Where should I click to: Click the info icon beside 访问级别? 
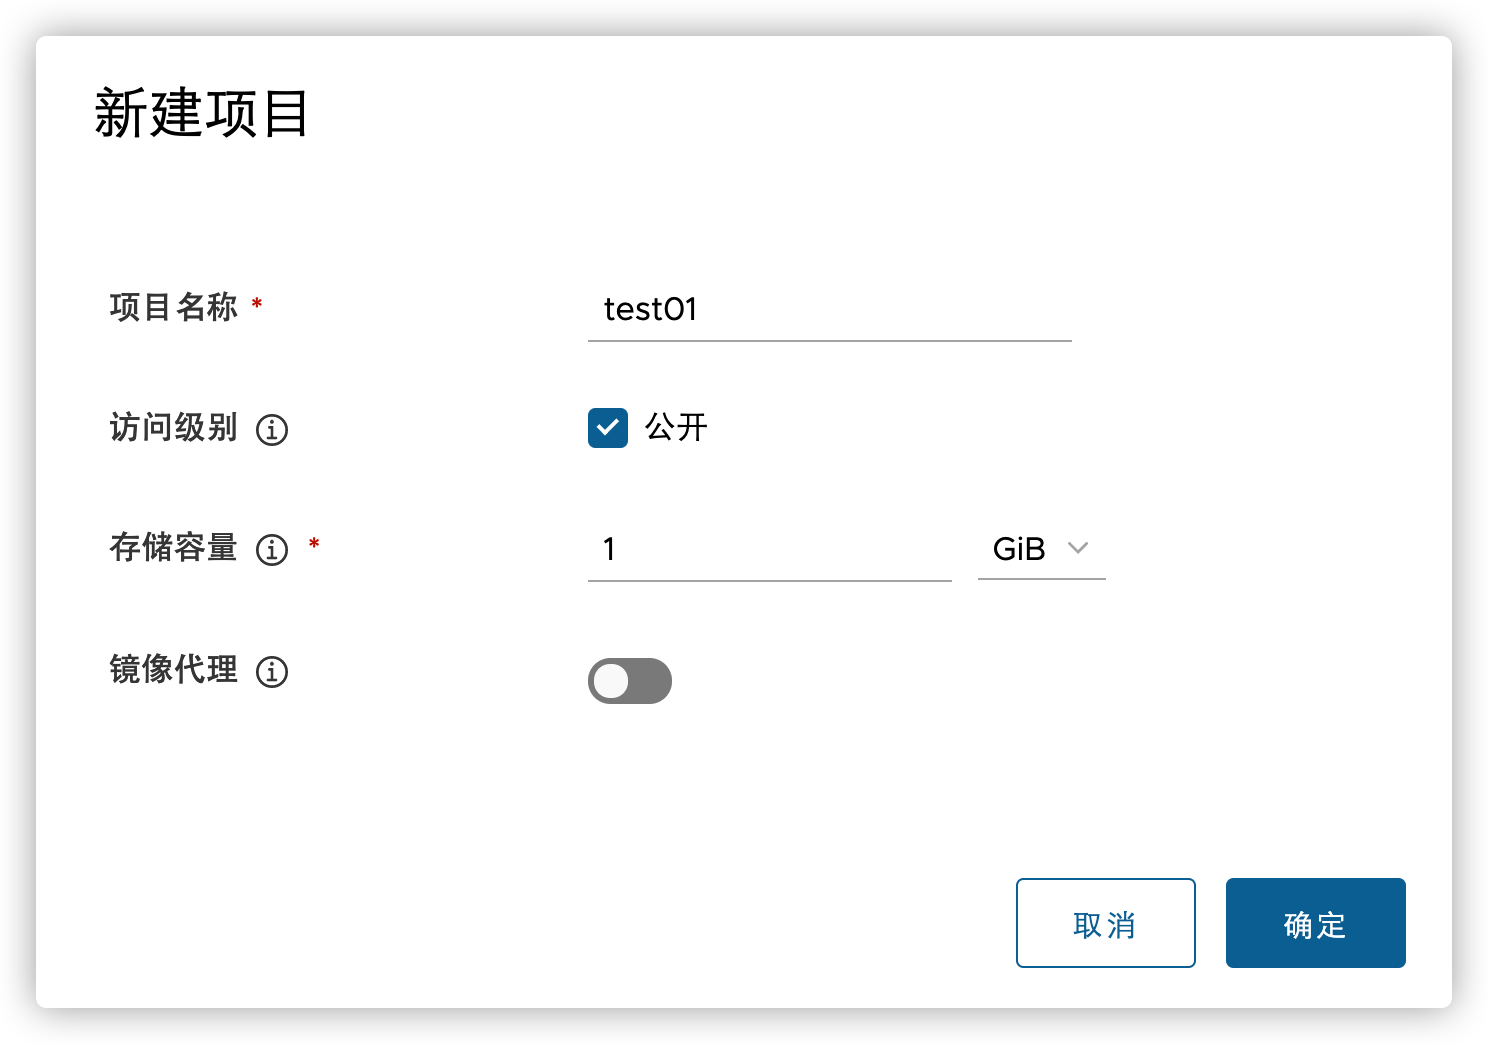[x=272, y=430]
